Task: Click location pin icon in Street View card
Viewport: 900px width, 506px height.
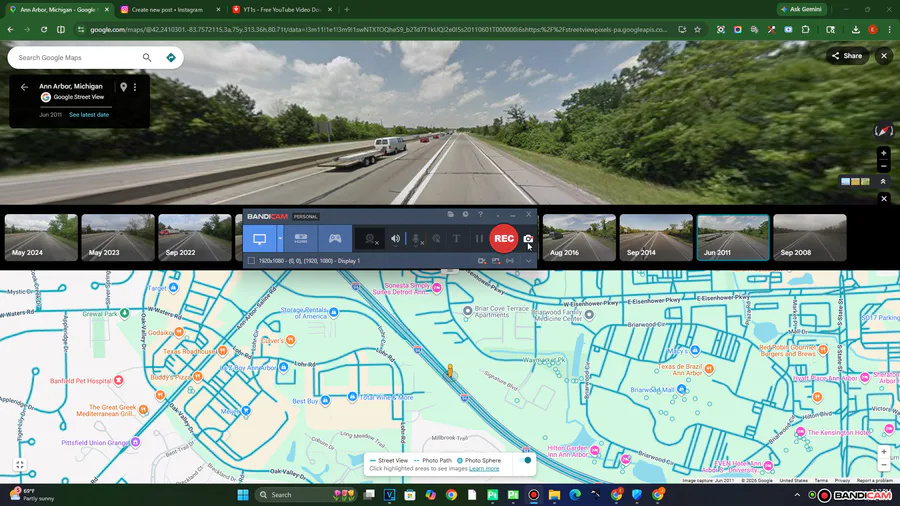Action: coord(123,87)
